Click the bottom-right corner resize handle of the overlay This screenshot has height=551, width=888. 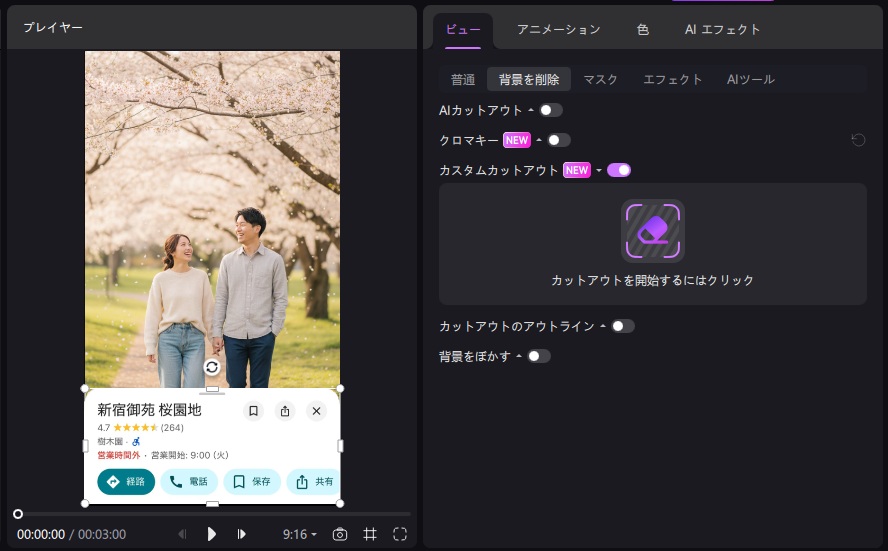pos(340,503)
